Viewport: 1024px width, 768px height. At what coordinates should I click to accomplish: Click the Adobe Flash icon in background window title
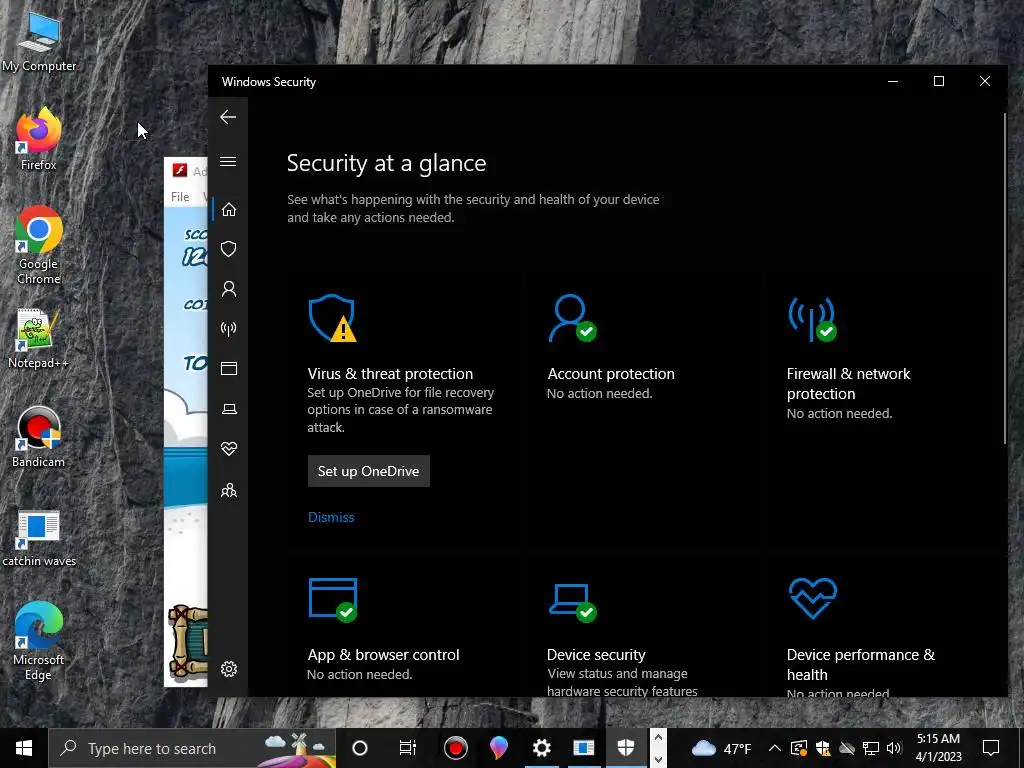click(x=180, y=170)
